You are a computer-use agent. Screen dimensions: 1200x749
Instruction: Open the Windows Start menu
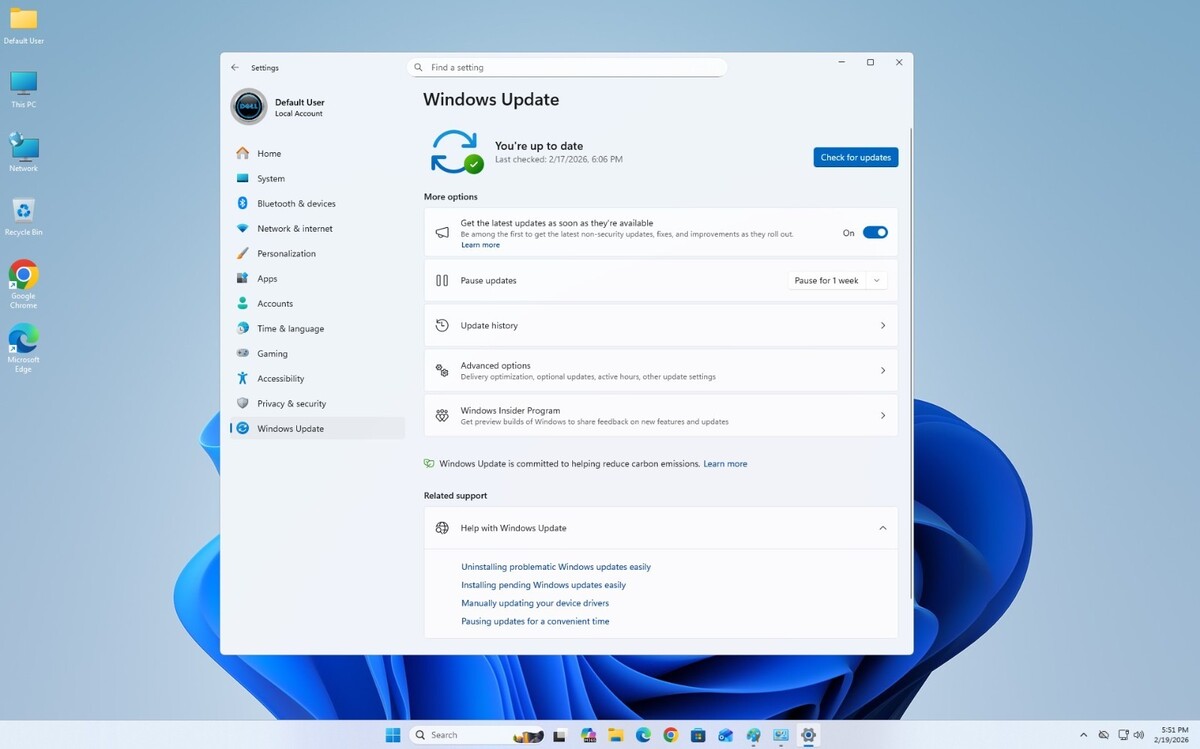tap(393, 735)
